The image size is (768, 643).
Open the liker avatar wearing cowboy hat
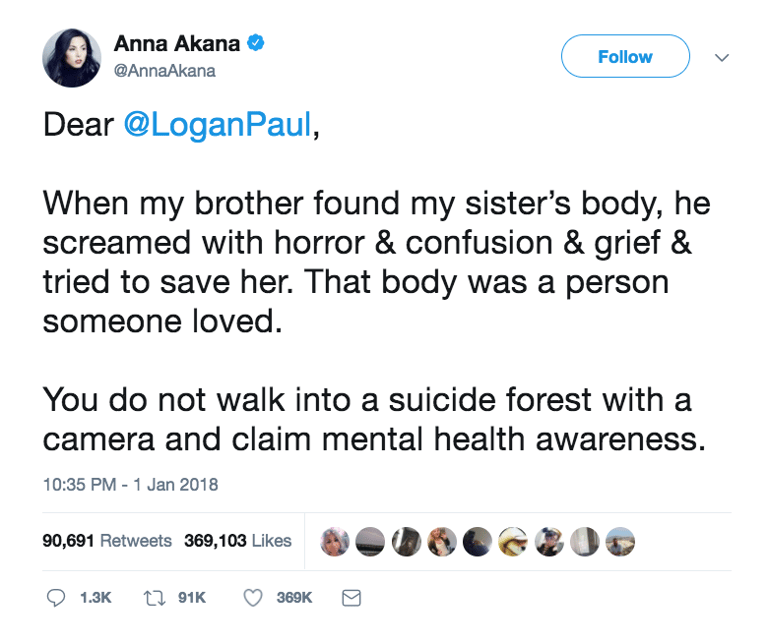(513, 541)
